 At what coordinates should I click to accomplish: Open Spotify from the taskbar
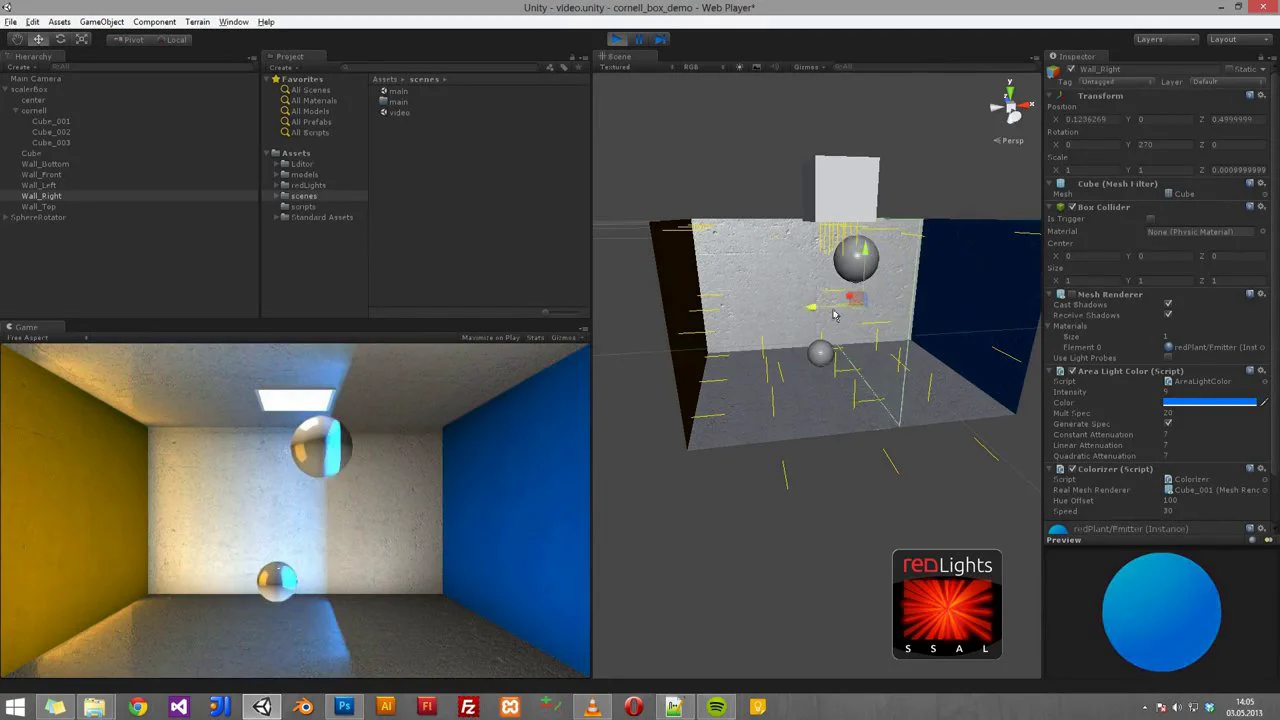(716, 707)
